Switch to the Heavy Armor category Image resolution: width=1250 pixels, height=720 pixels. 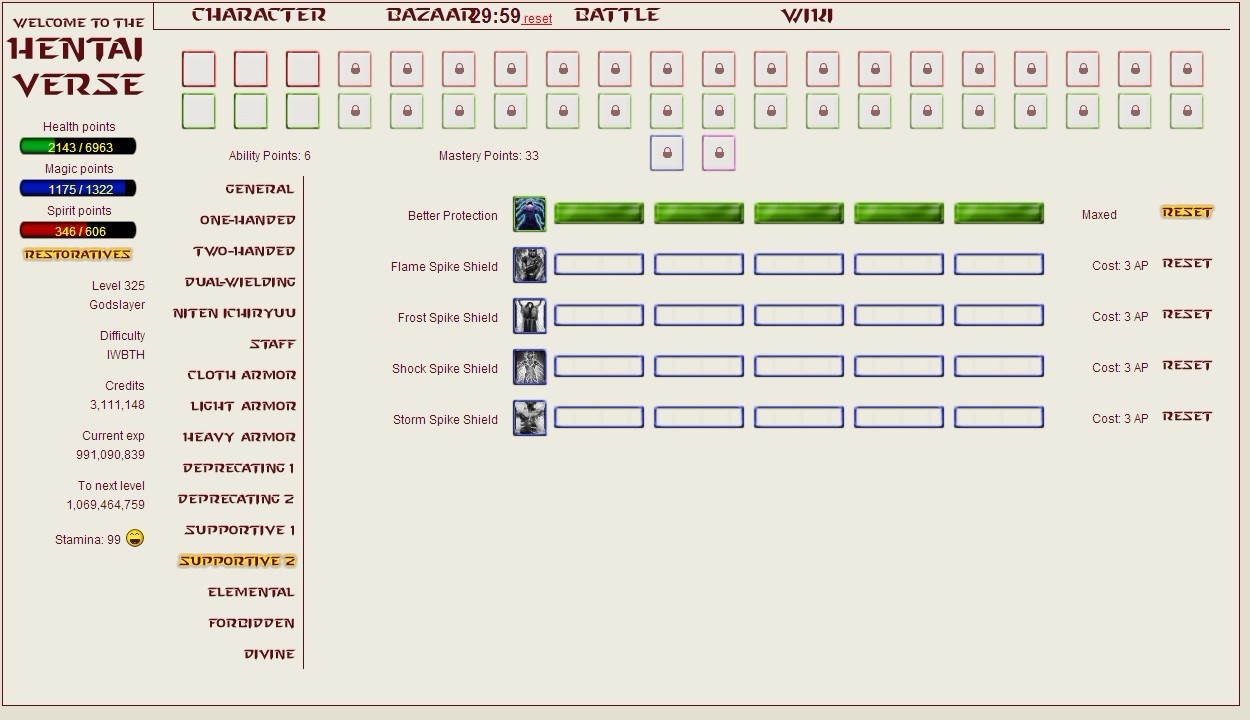point(240,437)
